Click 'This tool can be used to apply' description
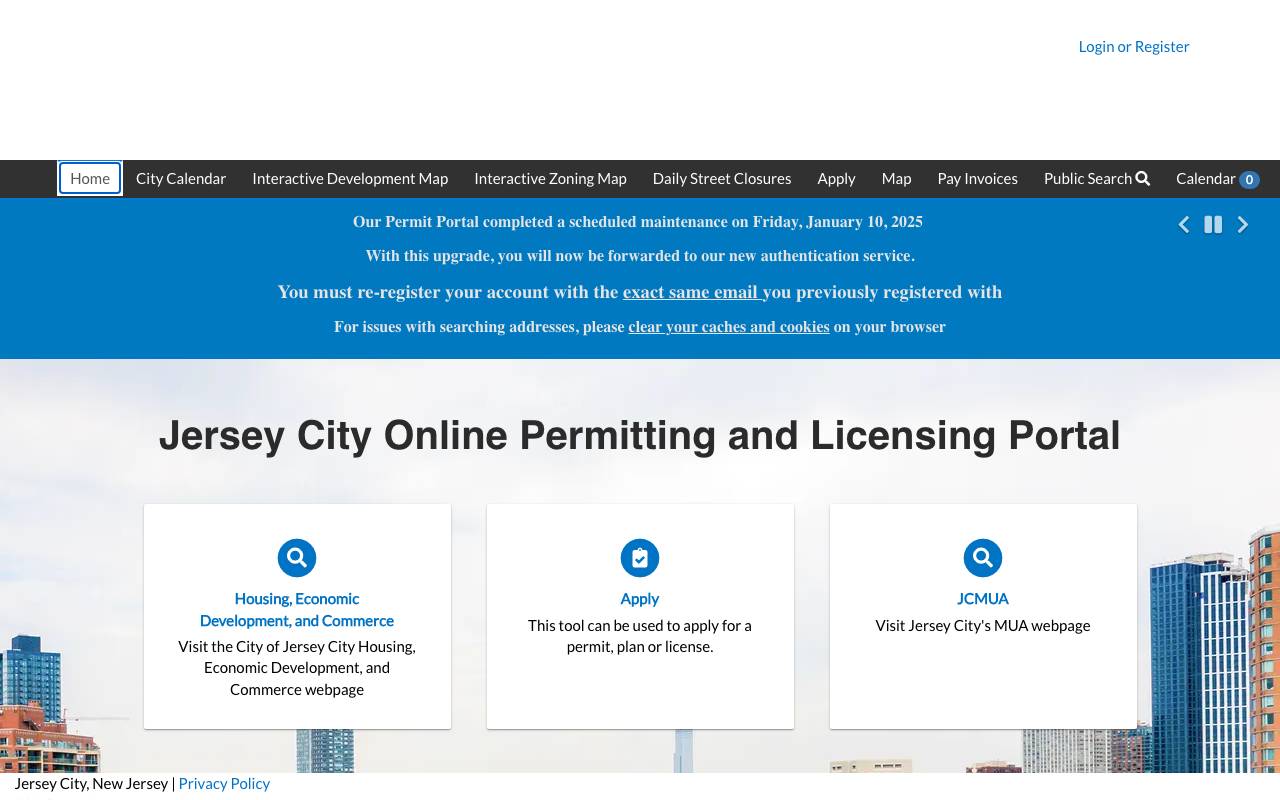This screenshot has width=1280, height=800. coord(640,636)
